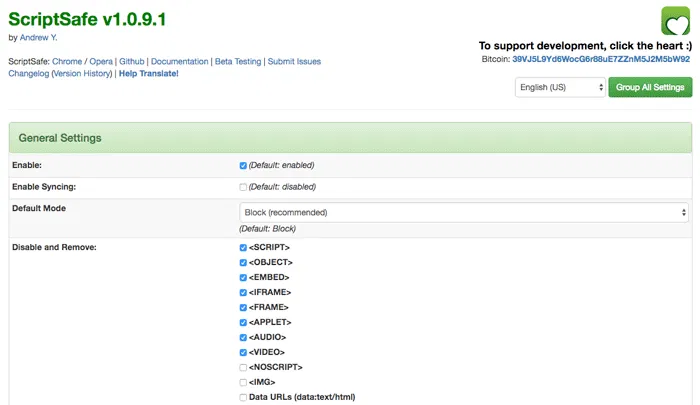Click the Bitcoin address link
Image resolution: width=700 pixels, height=405 pixels.
click(601, 59)
